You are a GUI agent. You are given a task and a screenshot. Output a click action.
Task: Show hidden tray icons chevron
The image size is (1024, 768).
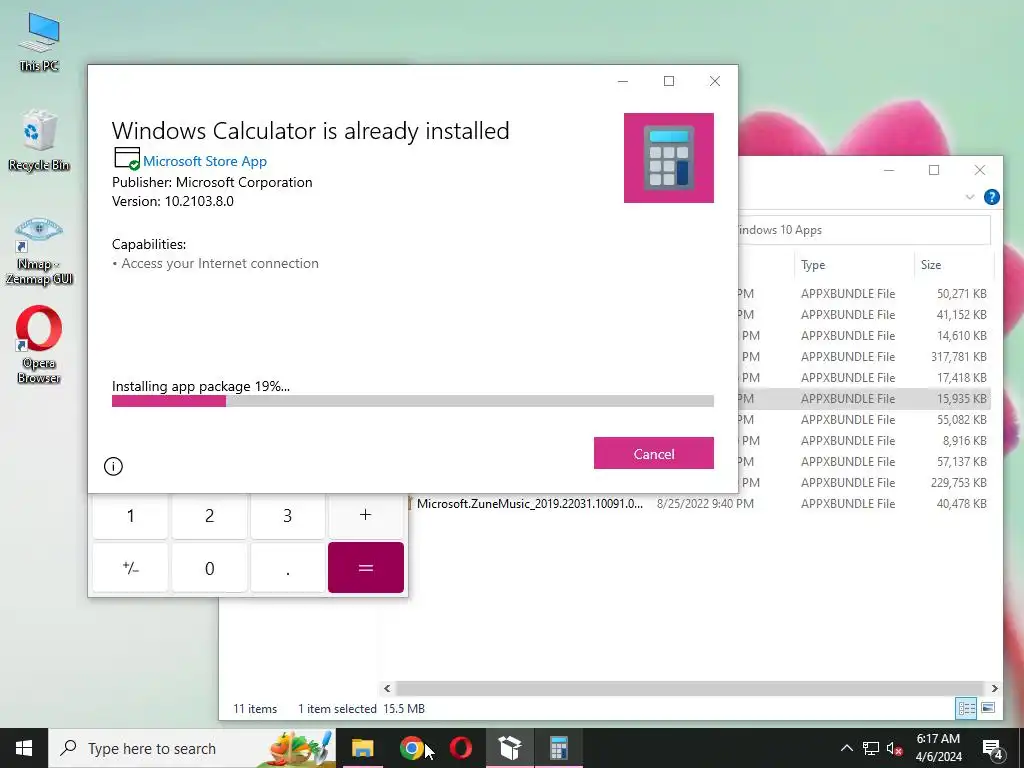(x=846, y=748)
